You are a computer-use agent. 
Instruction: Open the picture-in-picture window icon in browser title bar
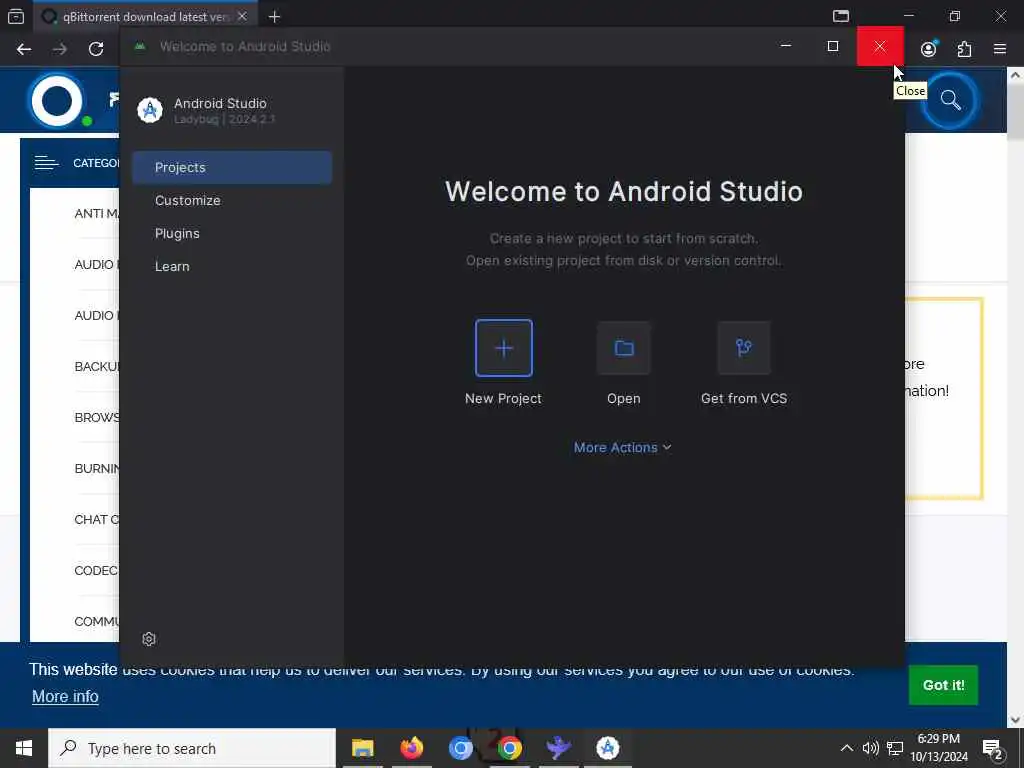point(841,16)
